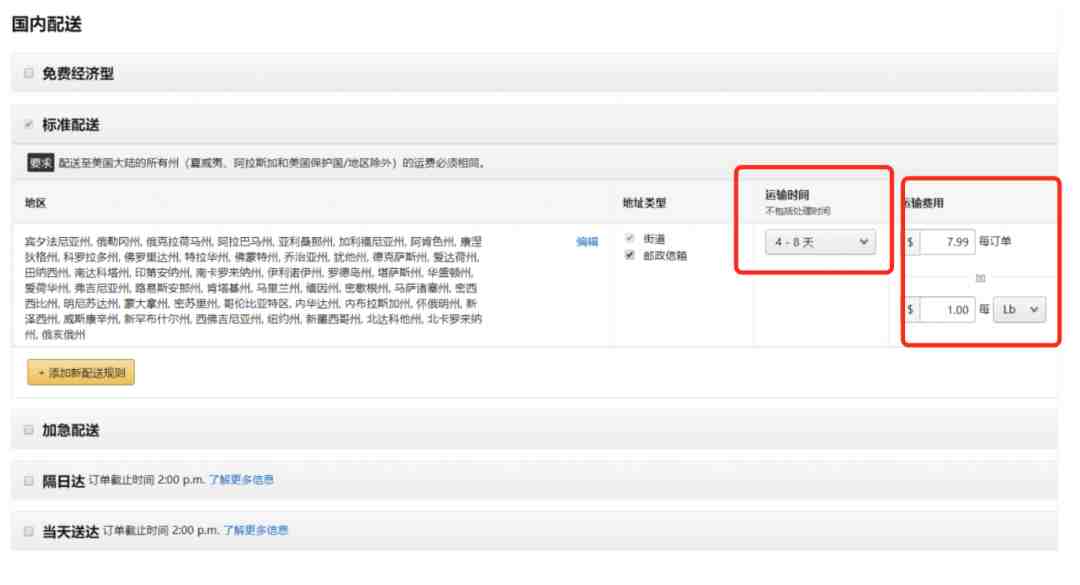Check the 隔日达 option

point(29,480)
